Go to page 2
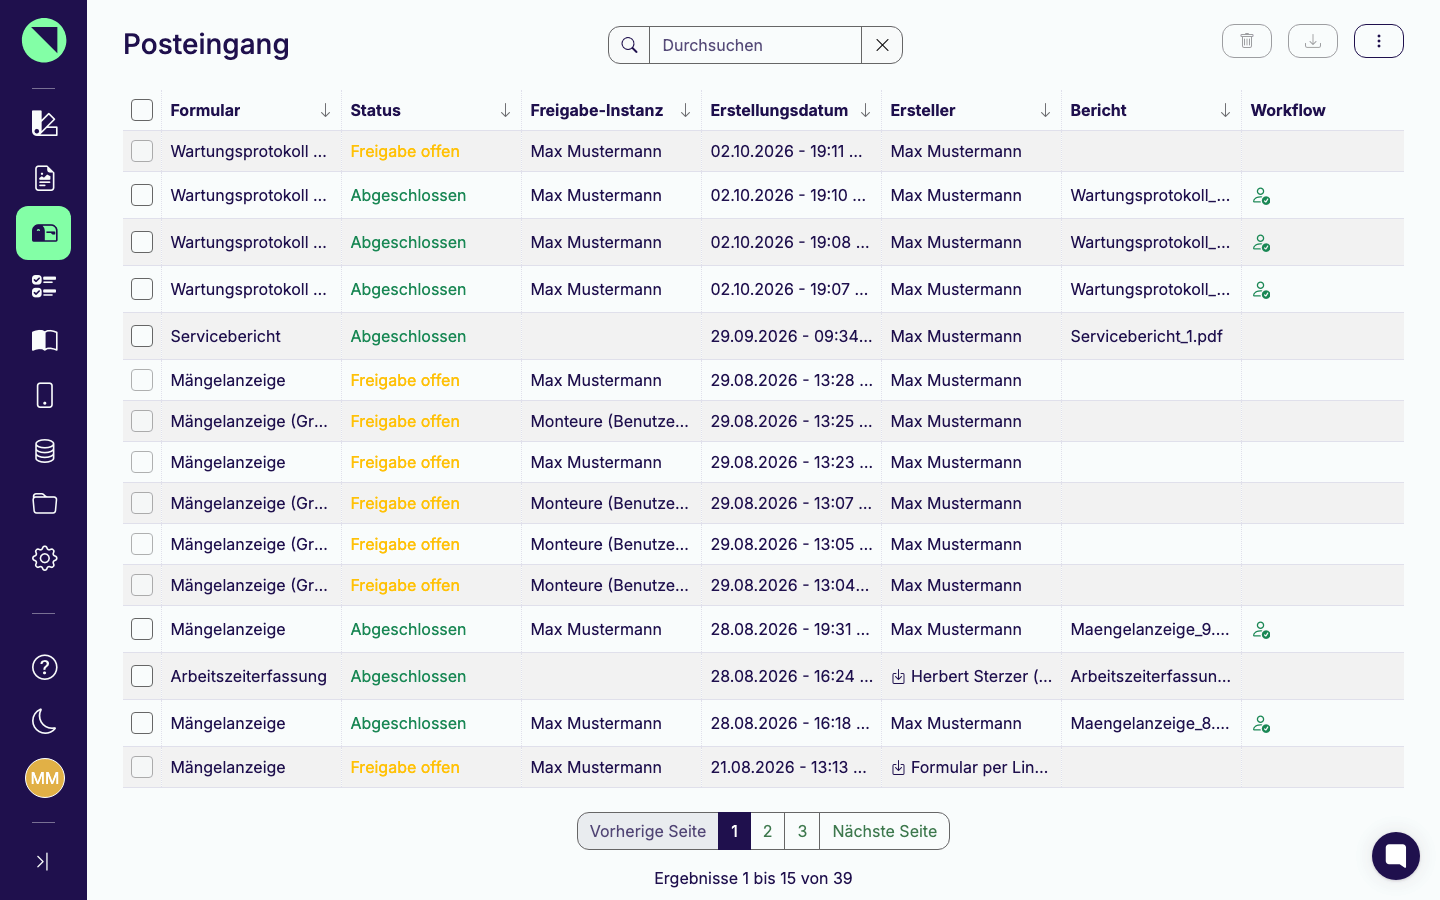This screenshot has width=1440, height=900. [x=767, y=831]
